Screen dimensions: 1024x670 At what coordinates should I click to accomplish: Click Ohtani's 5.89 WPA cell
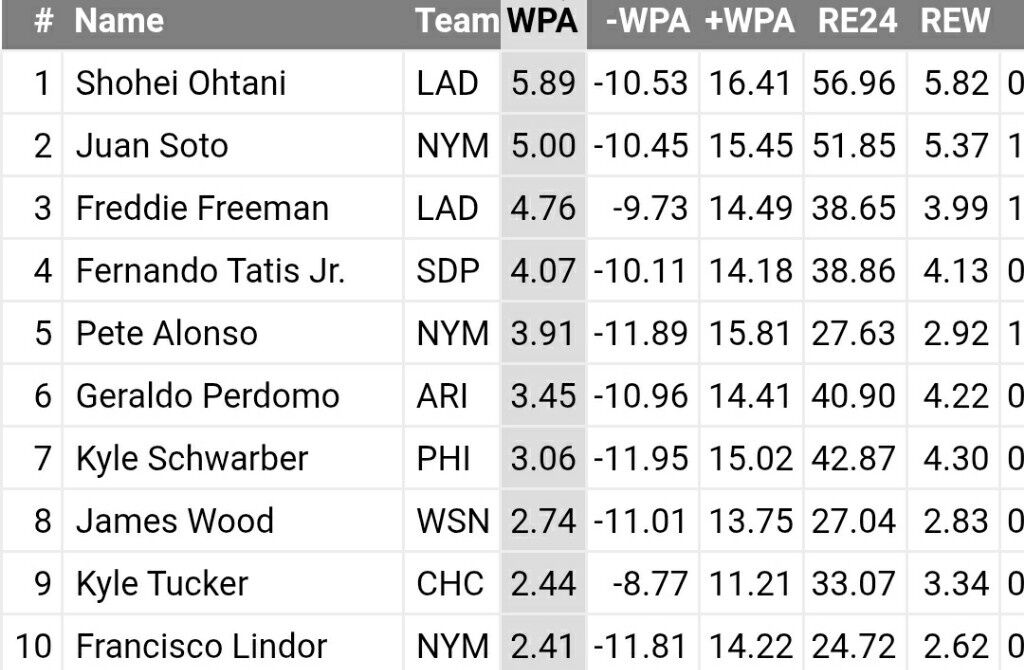pyautogui.click(x=543, y=83)
